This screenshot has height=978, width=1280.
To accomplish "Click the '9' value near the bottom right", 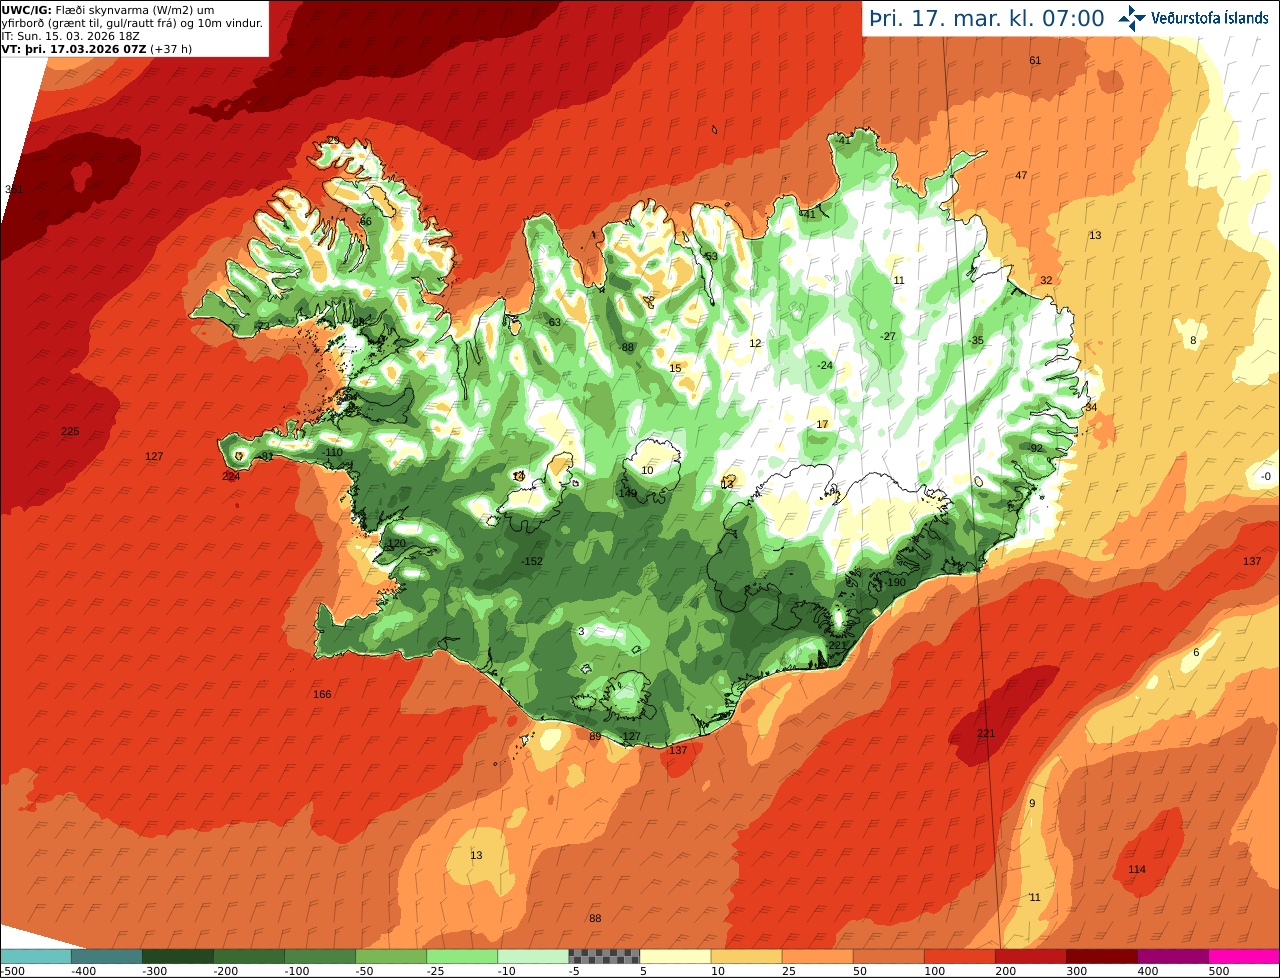I will pyautogui.click(x=1032, y=804).
